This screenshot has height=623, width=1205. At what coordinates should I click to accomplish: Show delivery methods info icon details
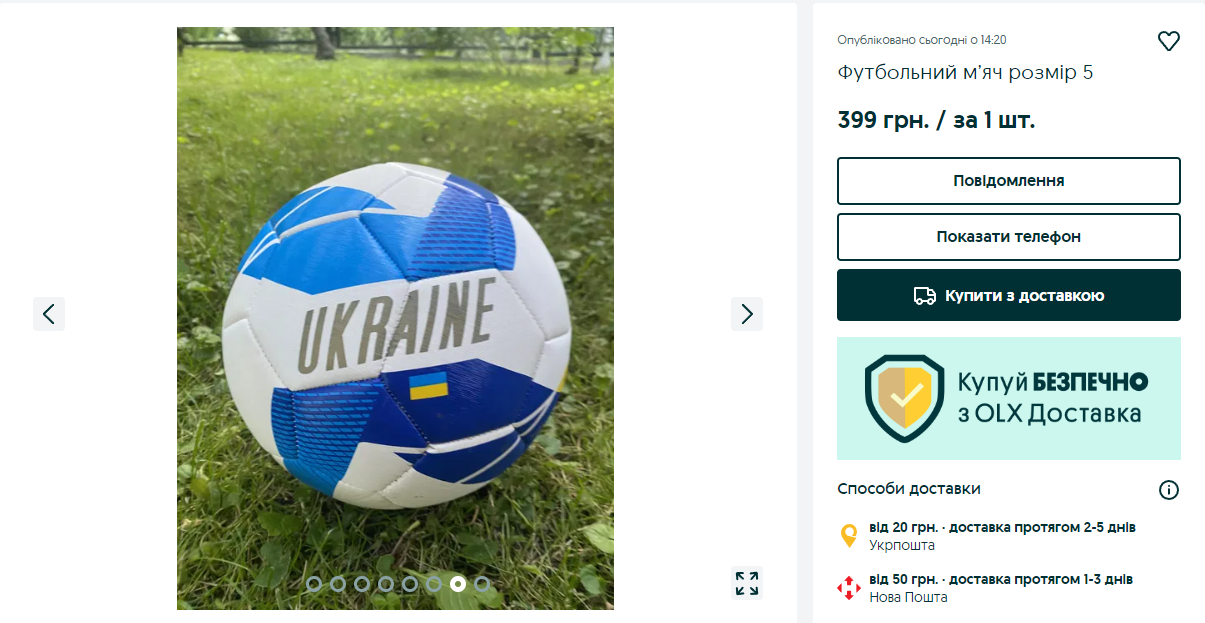[x=1169, y=490]
